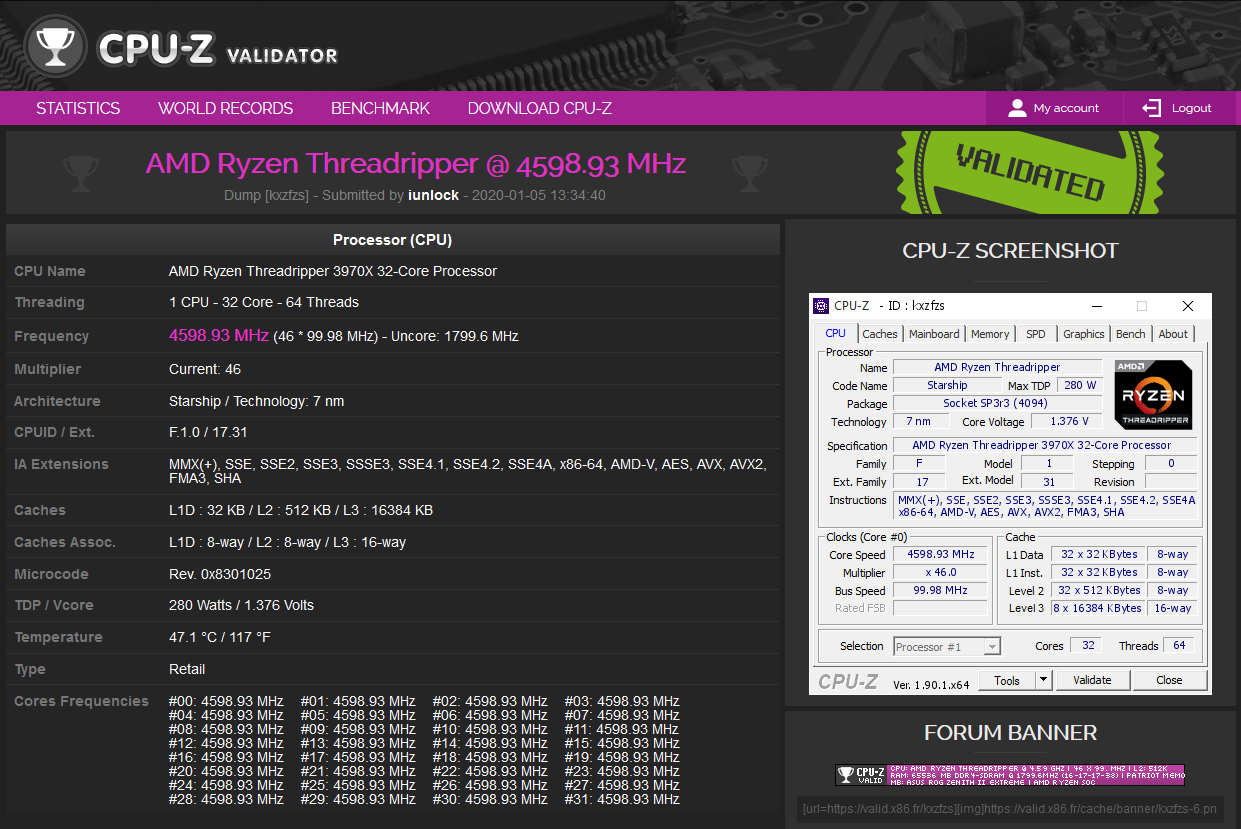This screenshot has height=829, width=1241.
Task: Click the Validate button in CPU-Z
Action: coord(1092,680)
